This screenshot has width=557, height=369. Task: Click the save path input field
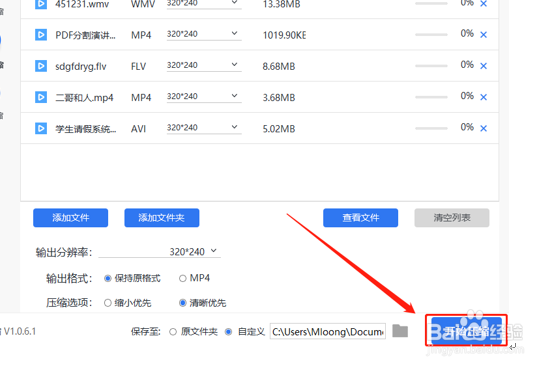pos(328,331)
